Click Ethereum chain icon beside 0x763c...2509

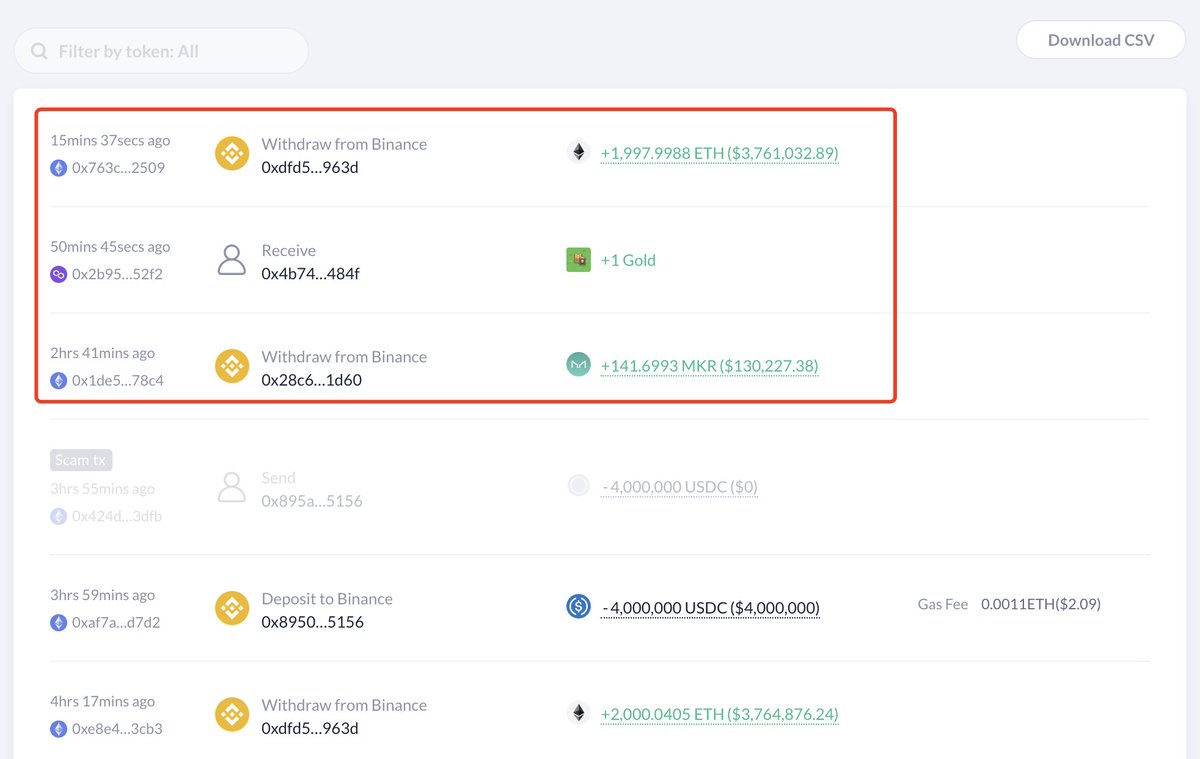click(59, 168)
